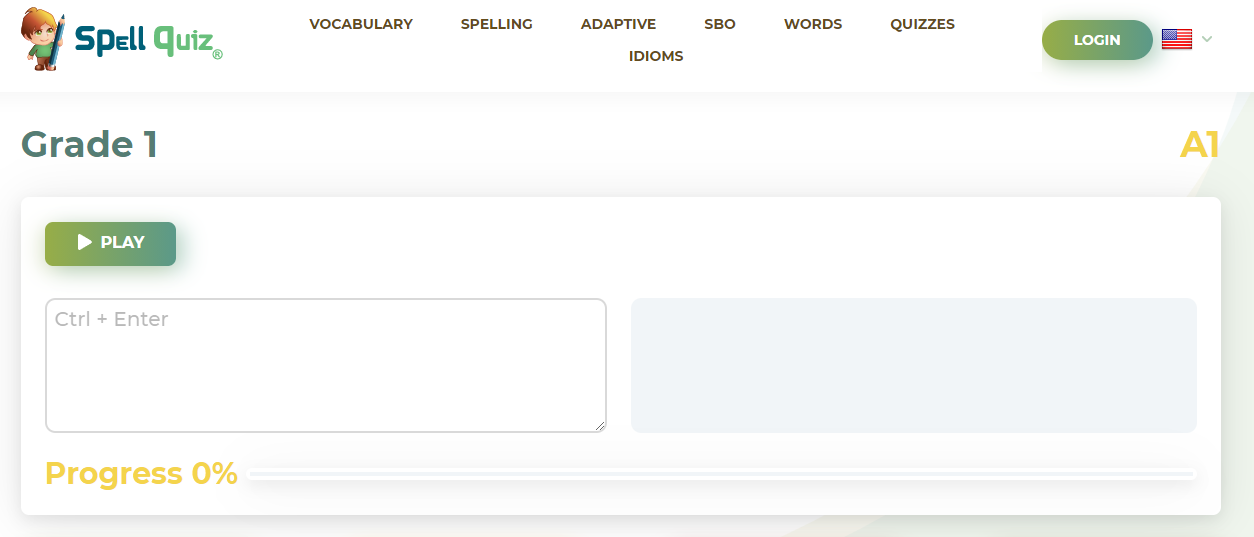
Task: Navigate to the Idioms menu item
Action: point(656,56)
